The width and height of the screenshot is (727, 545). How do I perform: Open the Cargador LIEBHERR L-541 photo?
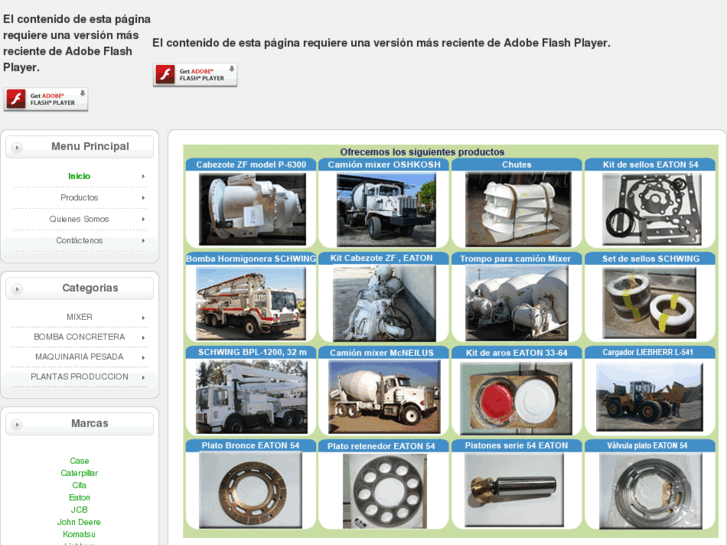click(649, 397)
